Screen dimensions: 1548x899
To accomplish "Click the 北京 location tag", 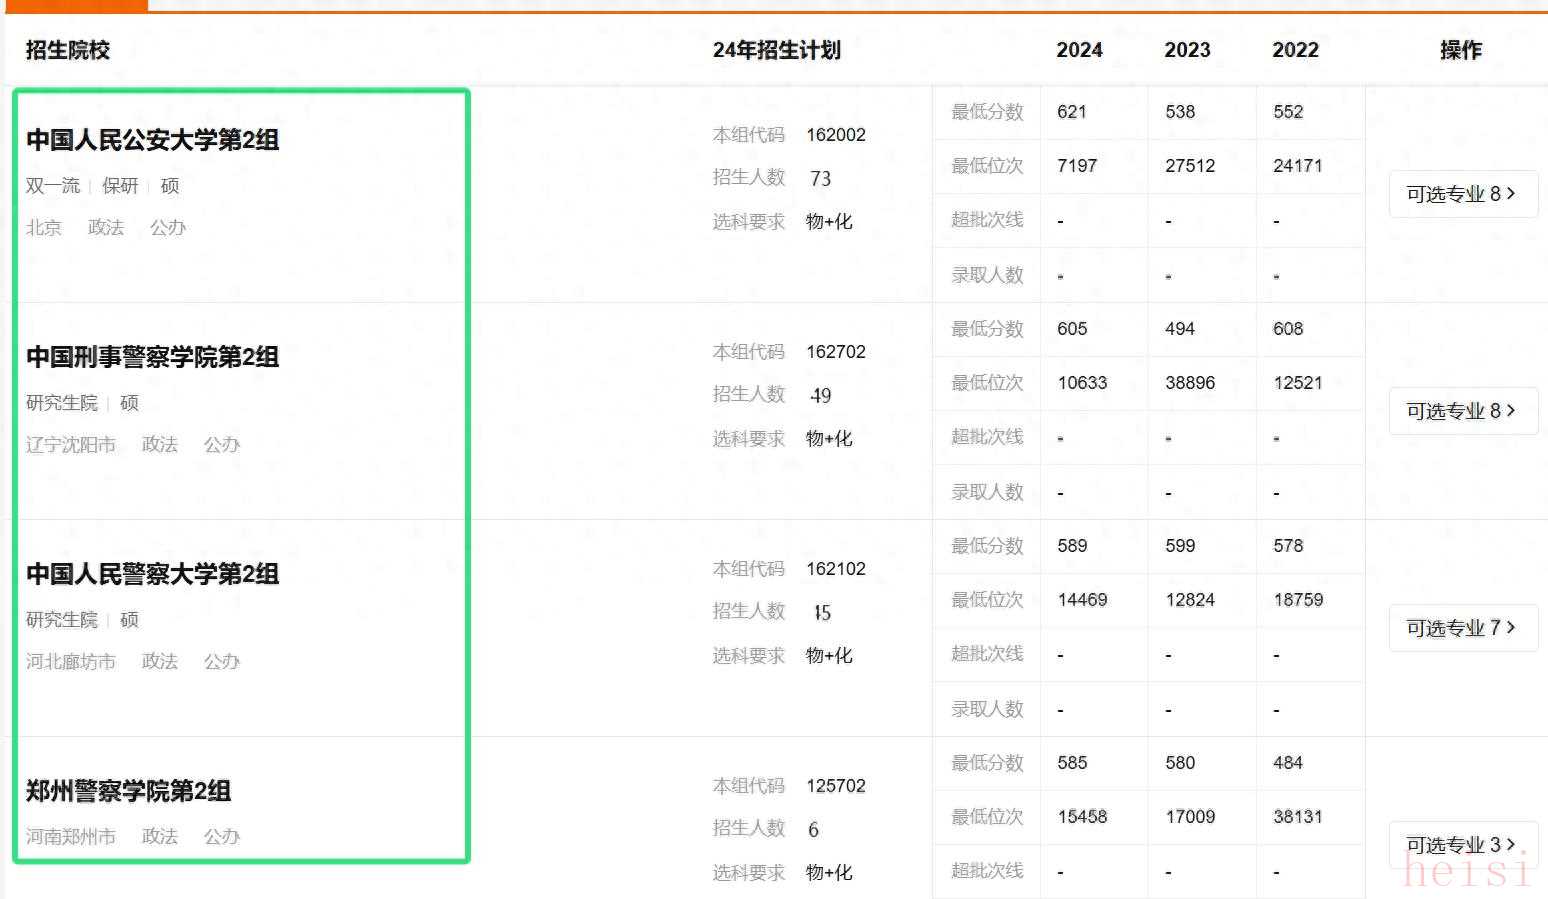I will pyautogui.click(x=44, y=228).
